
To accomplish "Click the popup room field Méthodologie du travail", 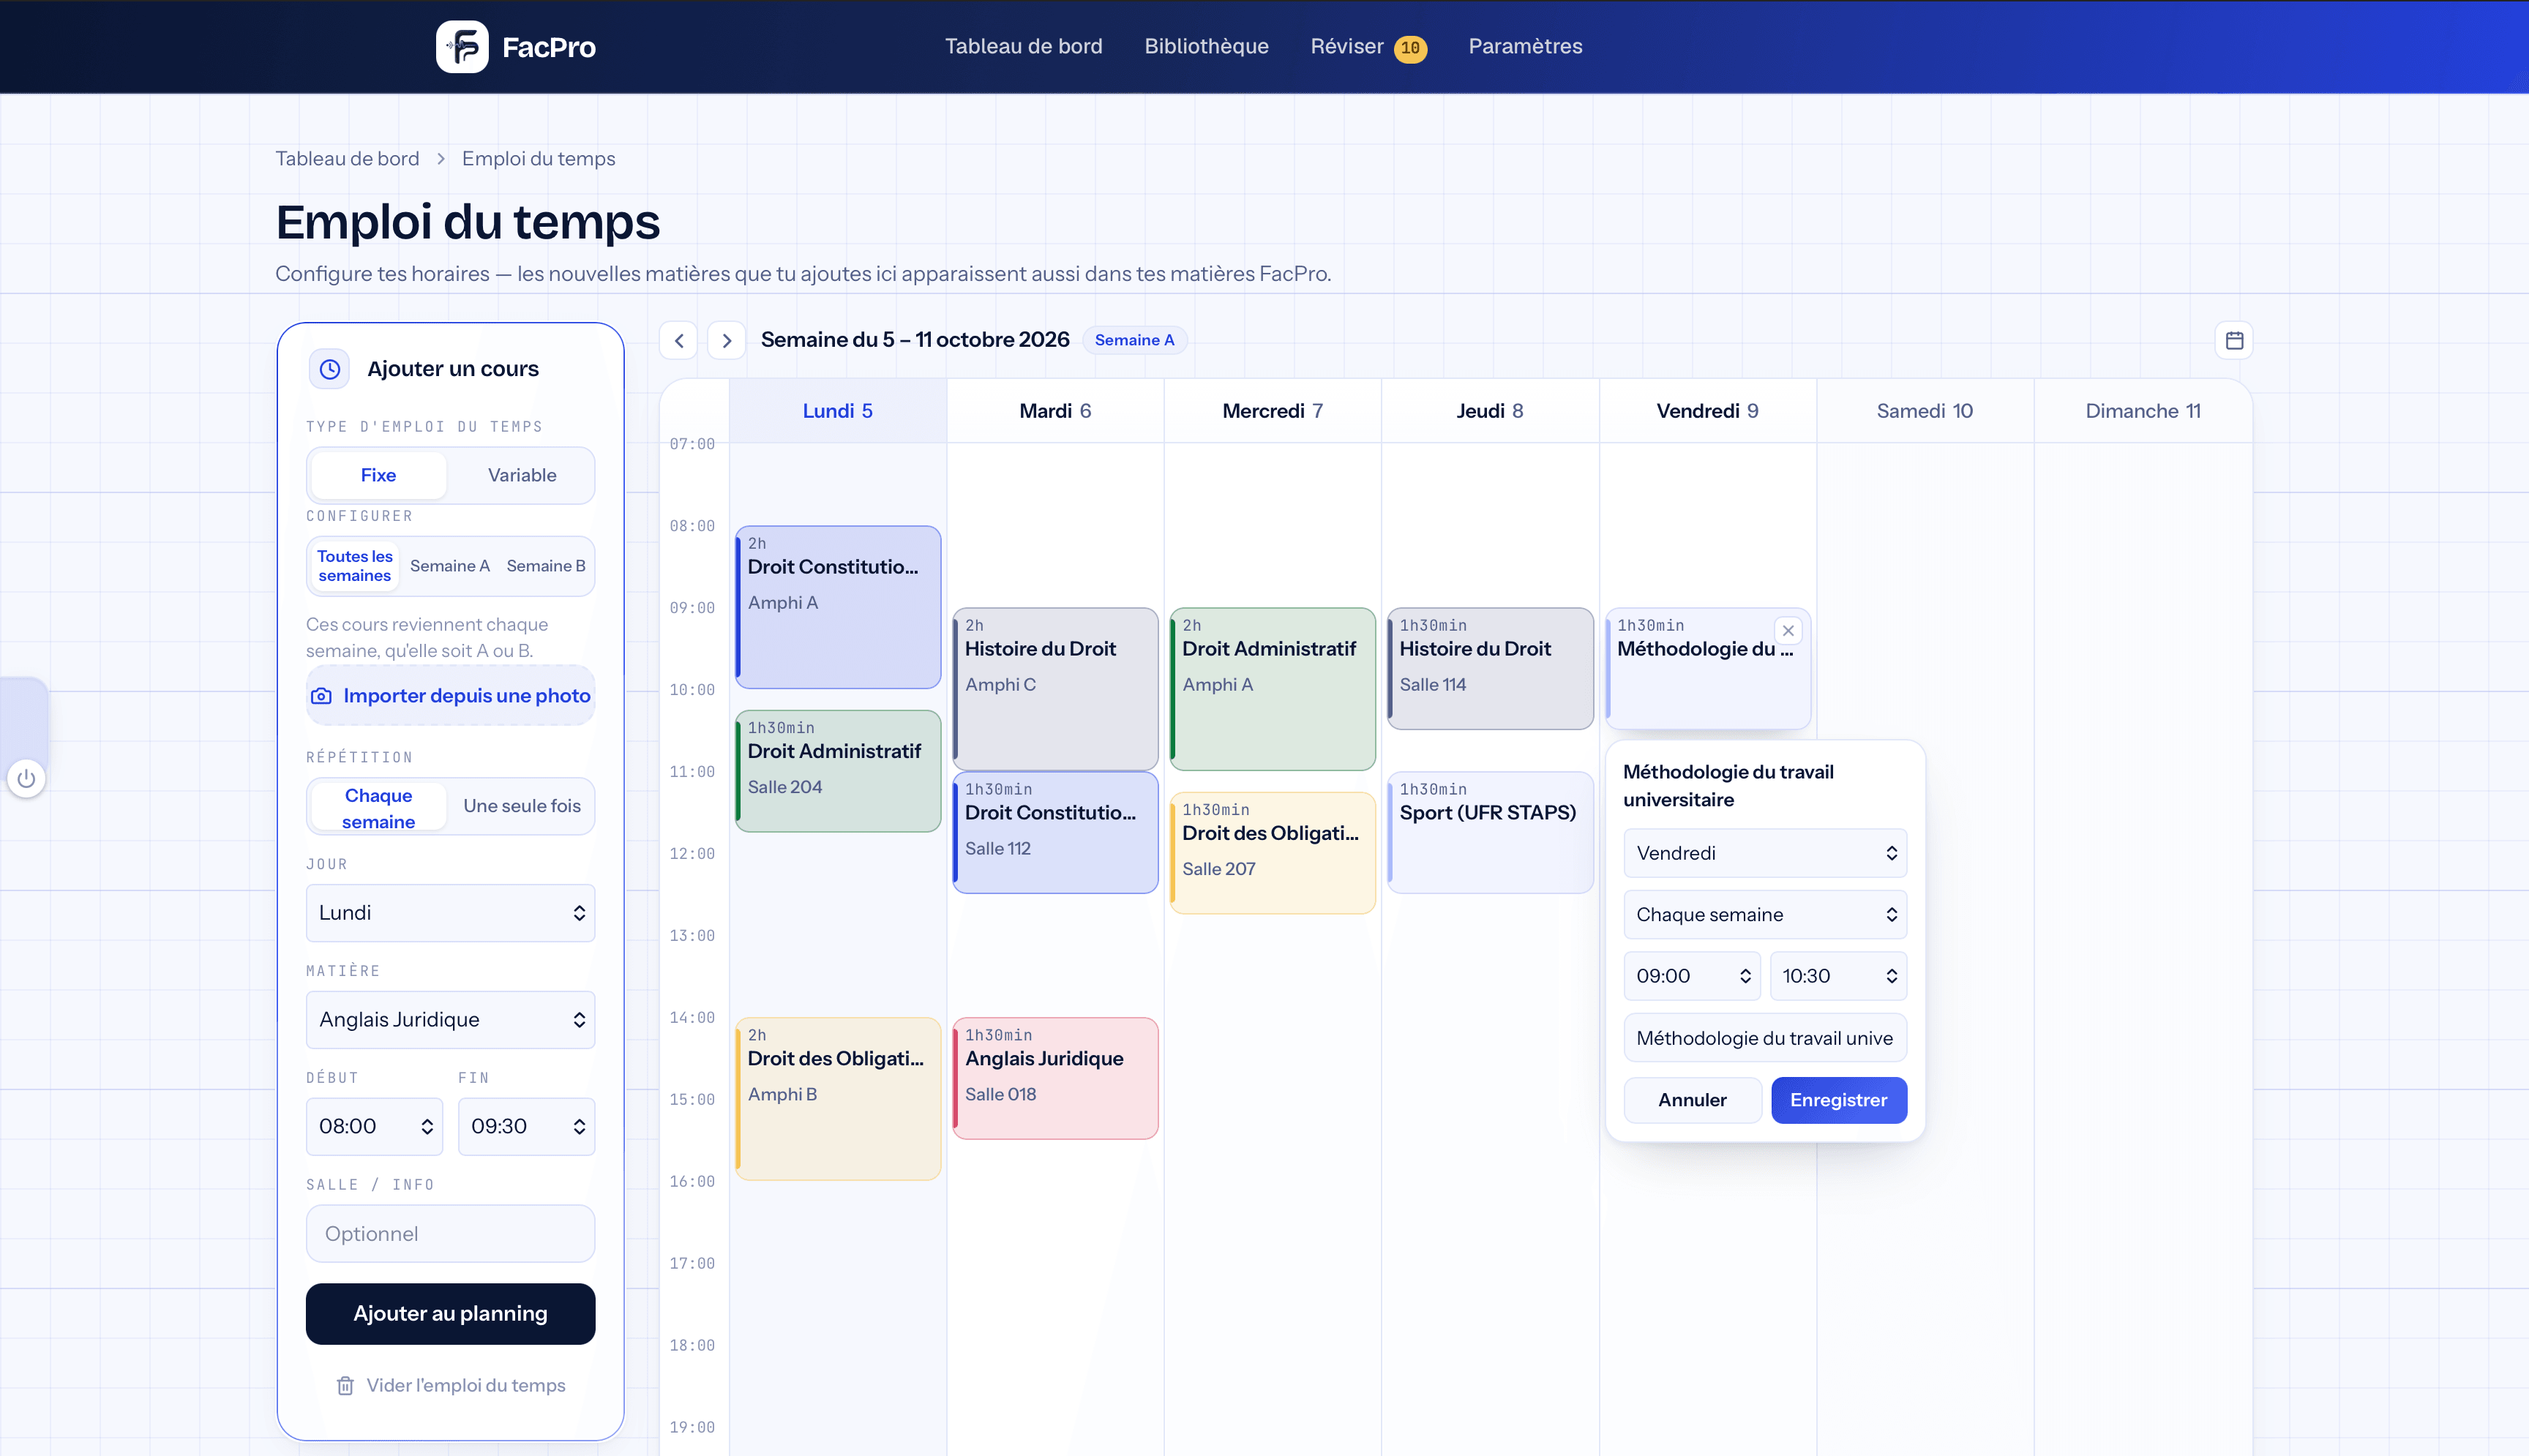I will 1765,1038.
